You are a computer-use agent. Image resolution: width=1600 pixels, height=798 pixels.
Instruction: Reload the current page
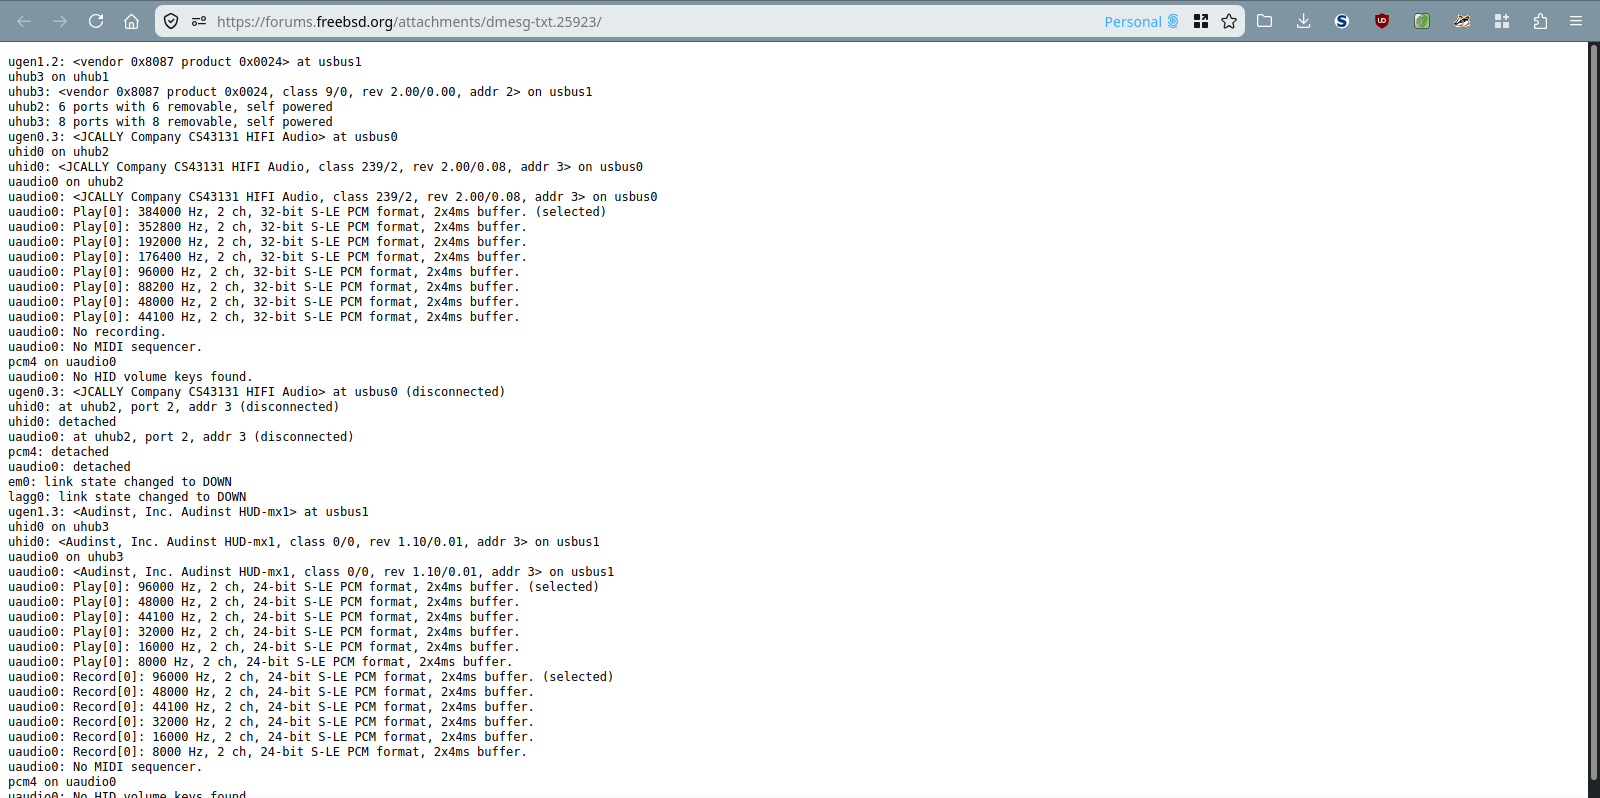[x=96, y=21]
